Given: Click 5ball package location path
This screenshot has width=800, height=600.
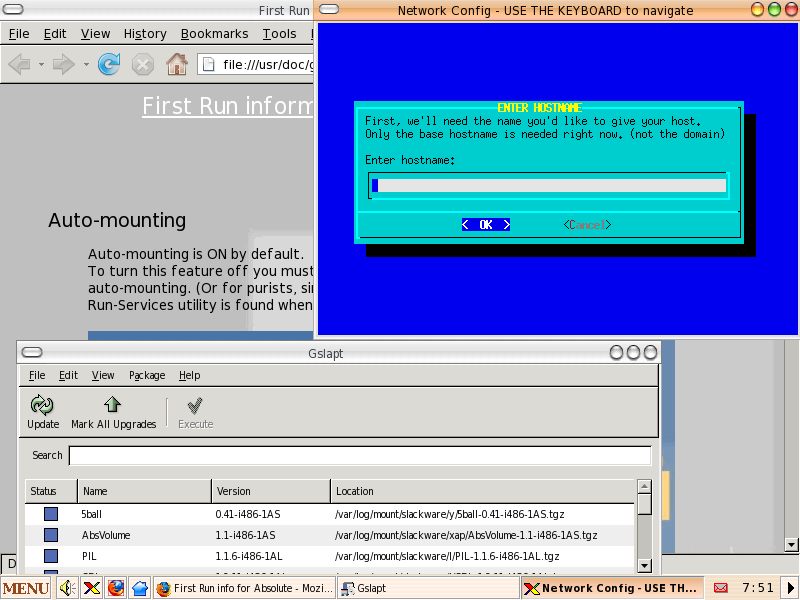Looking at the screenshot, I should pyautogui.click(x=449, y=514).
